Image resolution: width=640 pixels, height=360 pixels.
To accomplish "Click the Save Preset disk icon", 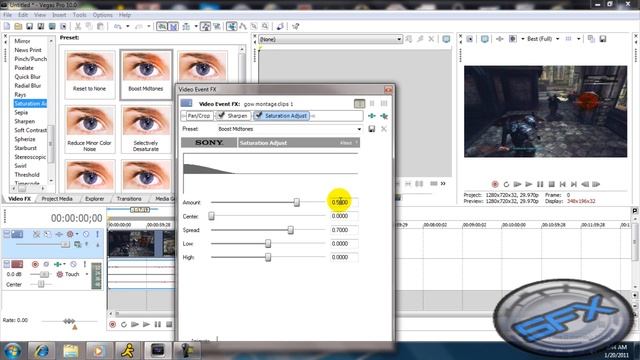I will point(372,129).
